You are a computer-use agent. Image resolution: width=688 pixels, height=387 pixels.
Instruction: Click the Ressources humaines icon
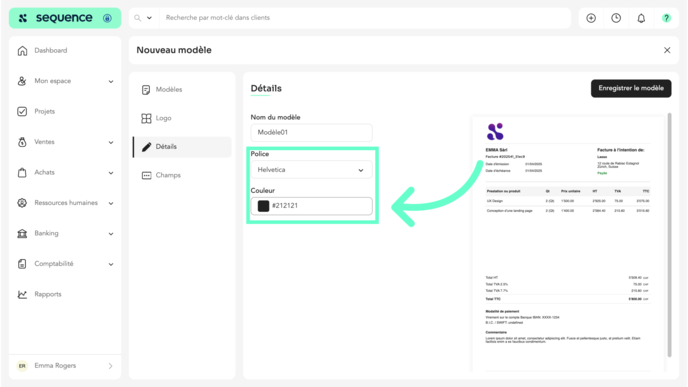[22, 203]
